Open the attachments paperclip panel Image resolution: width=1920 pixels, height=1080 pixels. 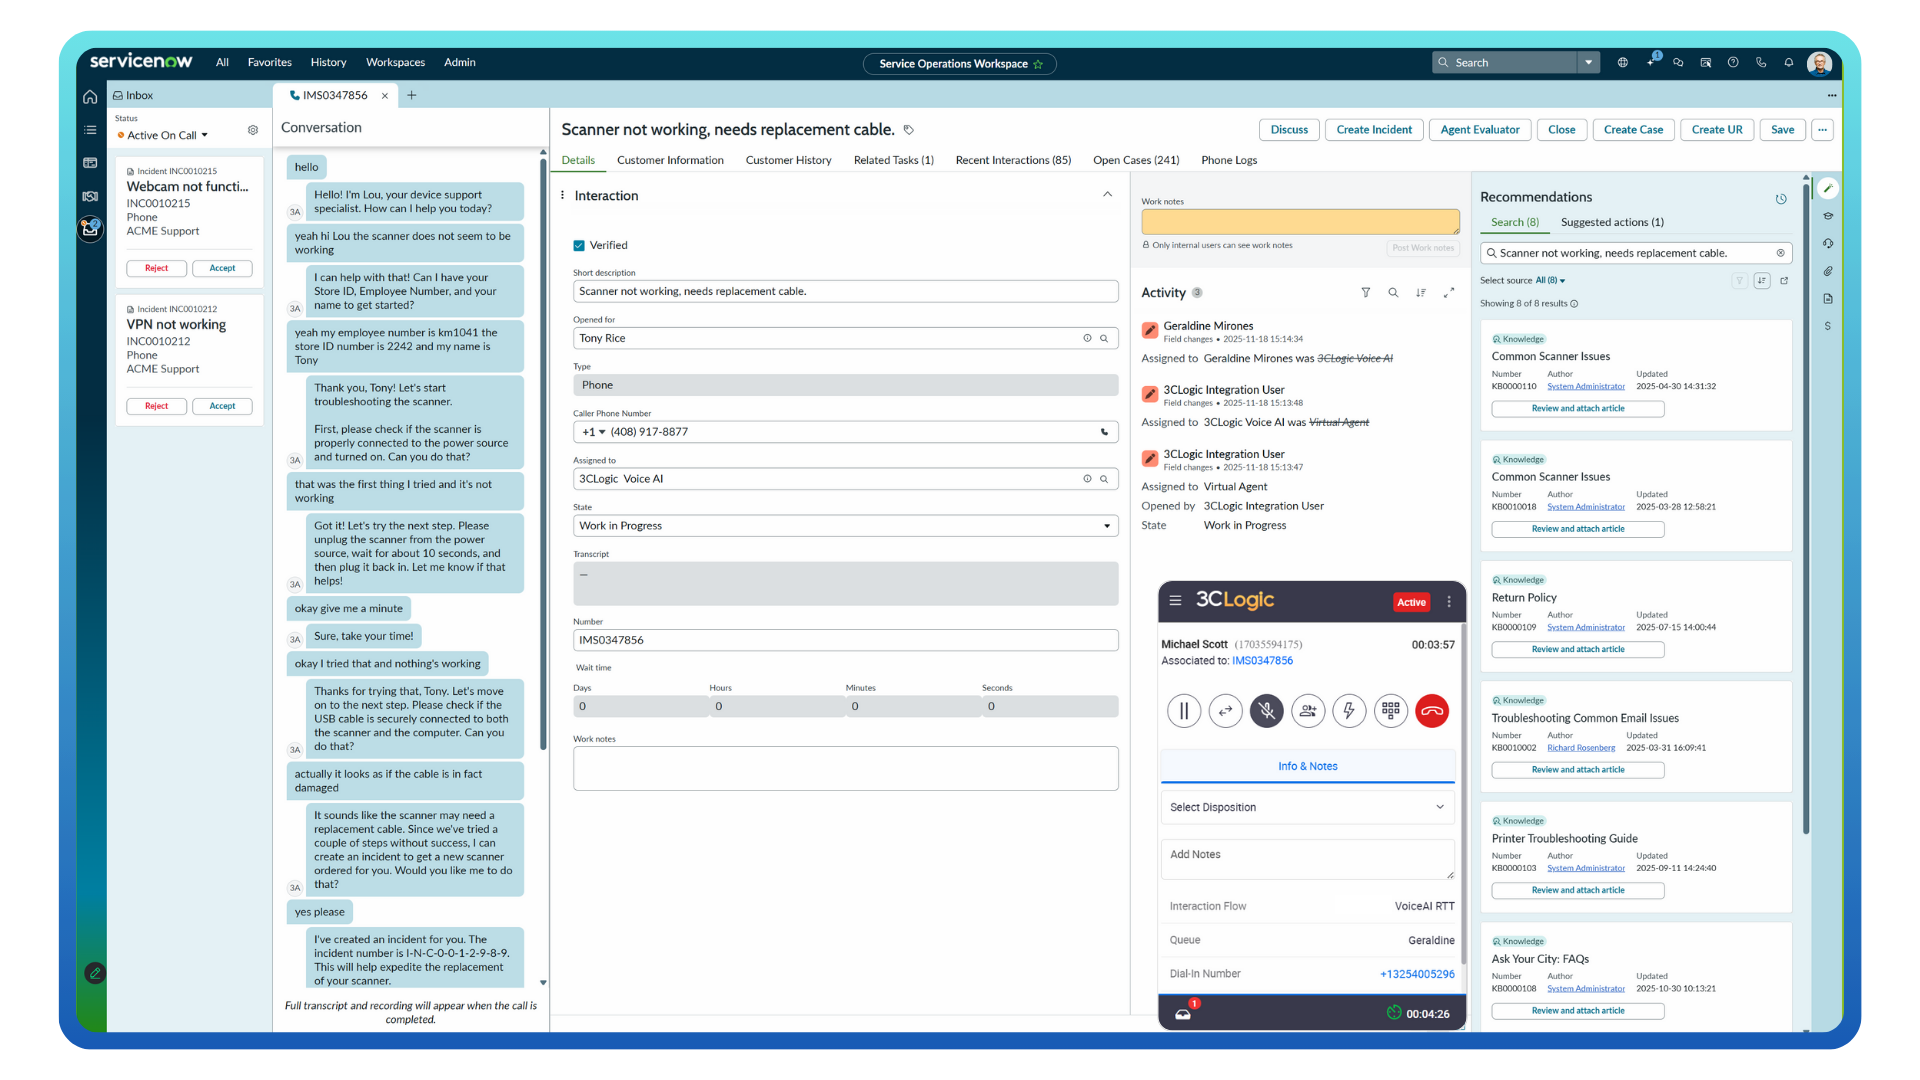(x=1828, y=271)
